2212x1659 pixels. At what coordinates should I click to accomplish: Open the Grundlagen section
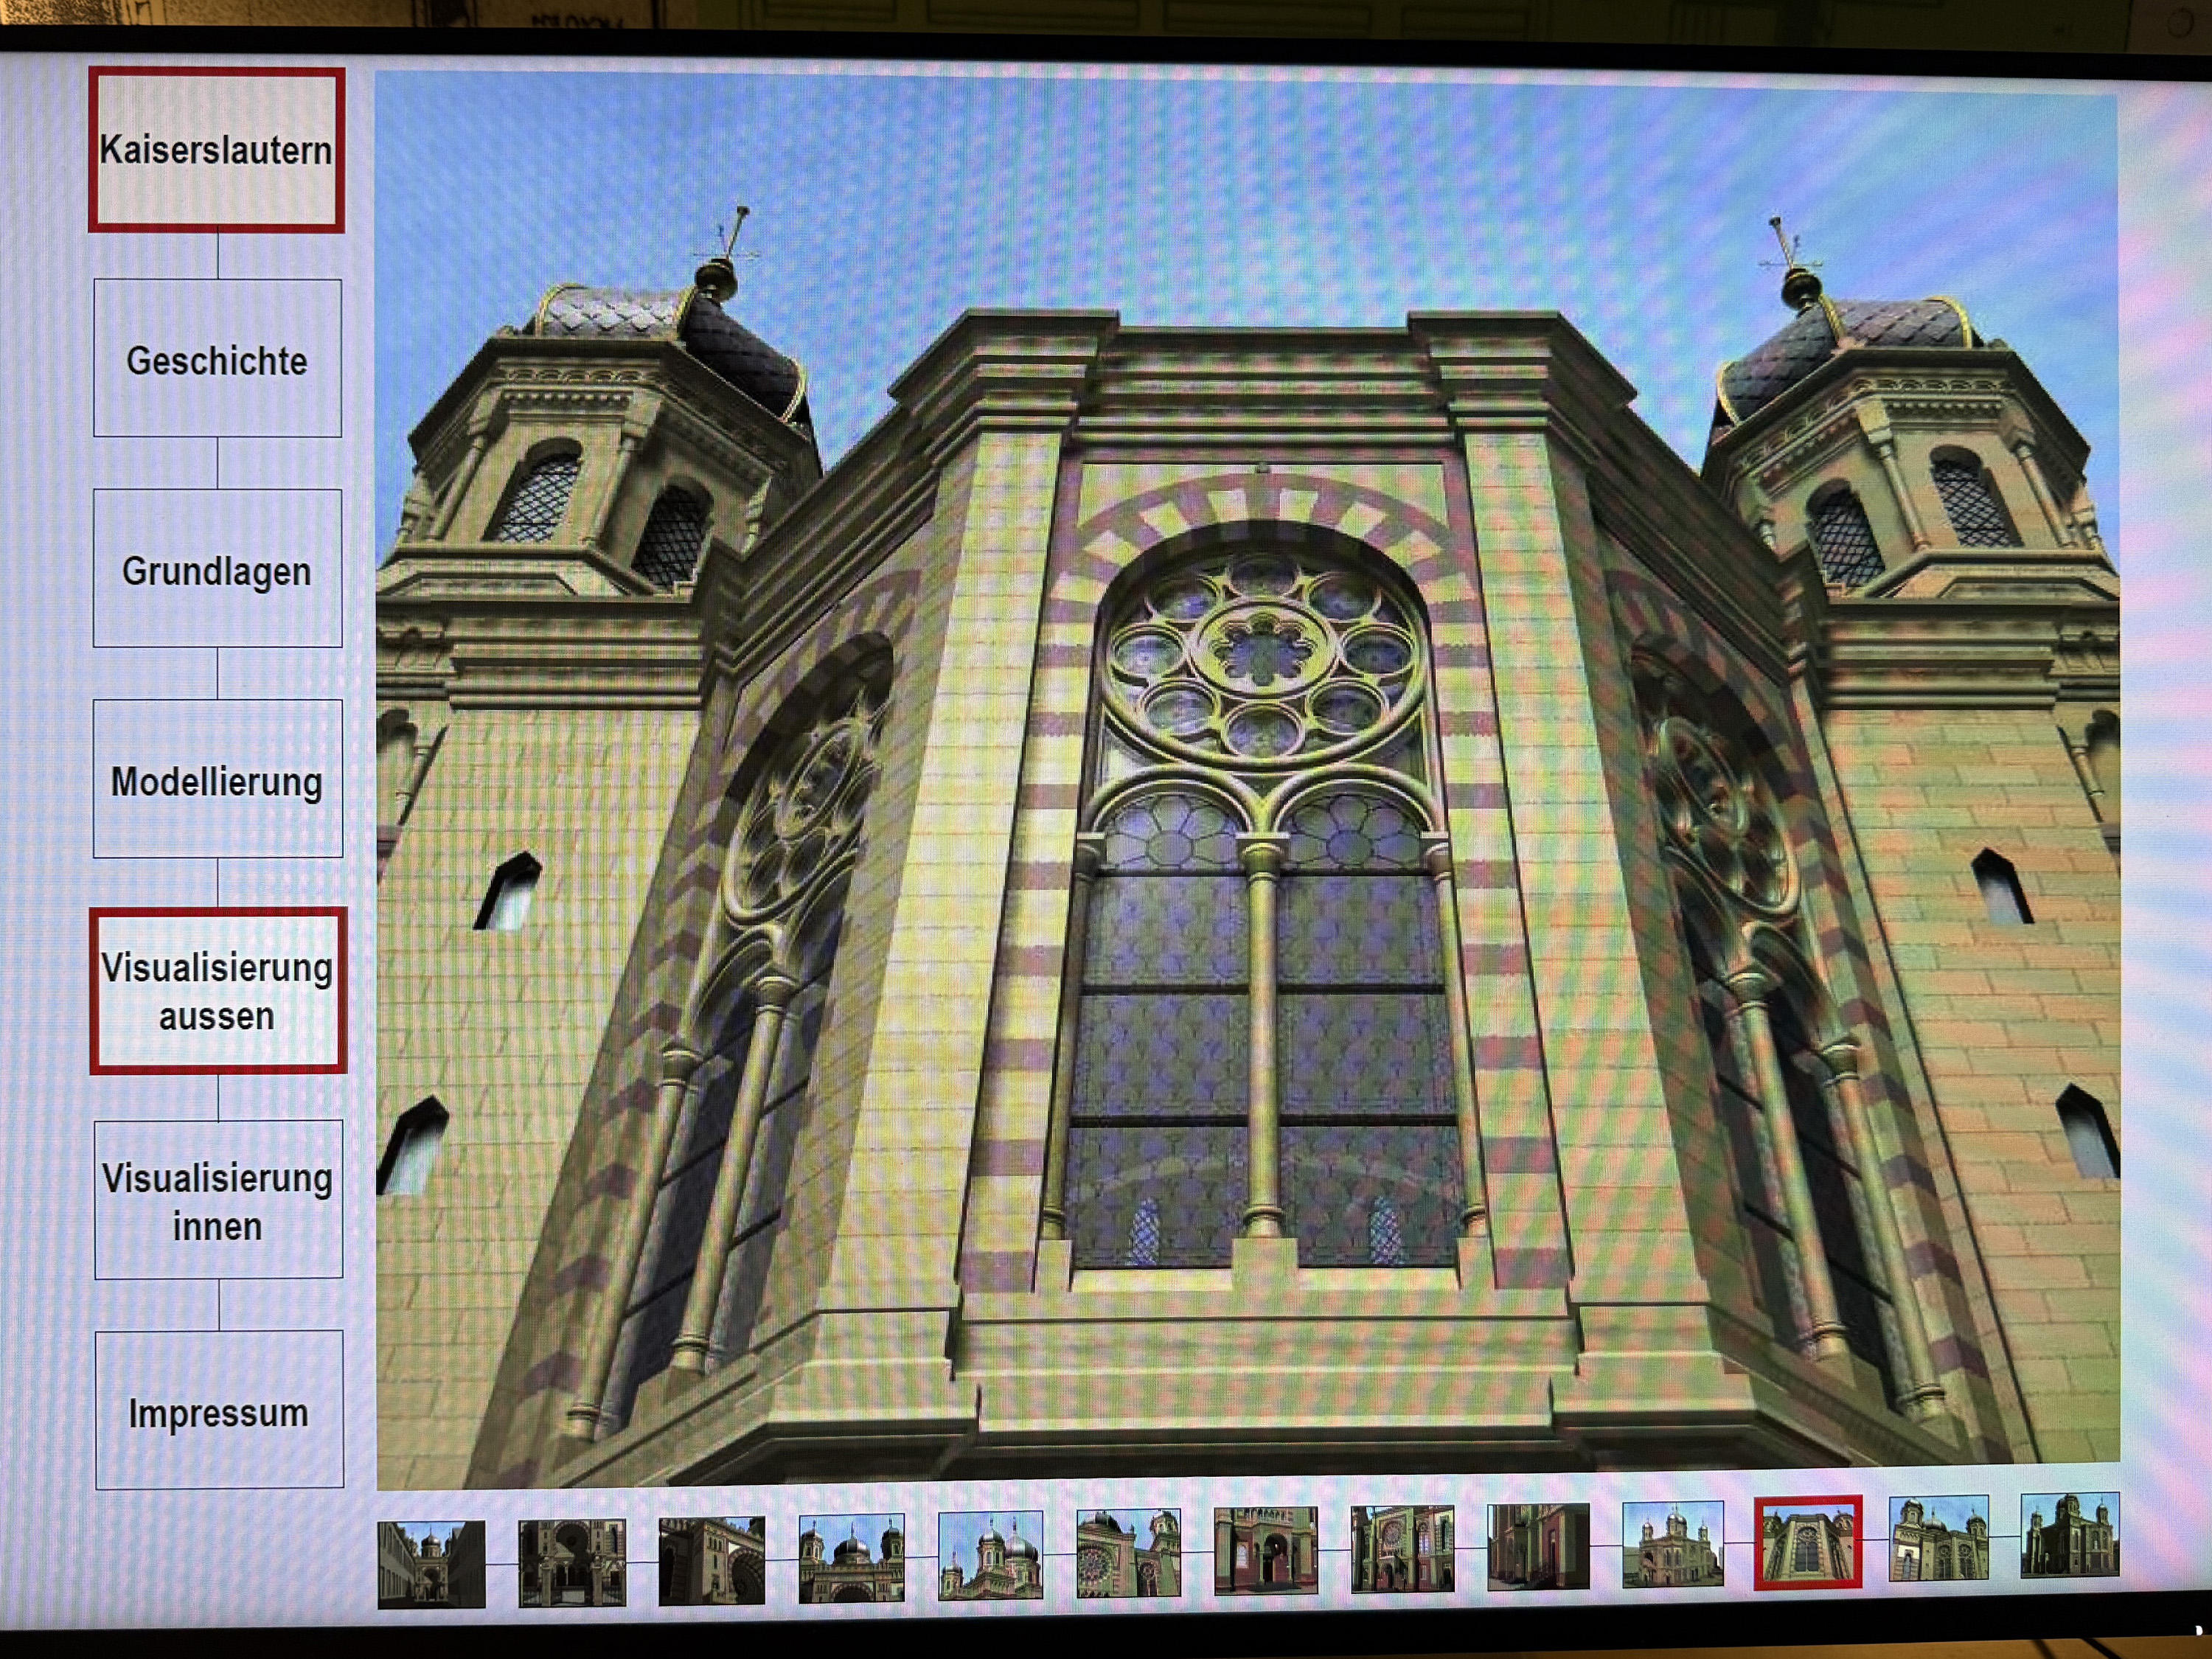[x=217, y=568]
